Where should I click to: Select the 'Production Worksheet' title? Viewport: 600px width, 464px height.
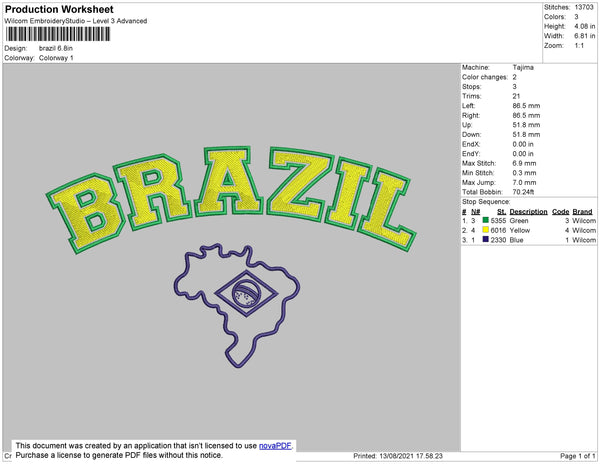click(59, 10)
